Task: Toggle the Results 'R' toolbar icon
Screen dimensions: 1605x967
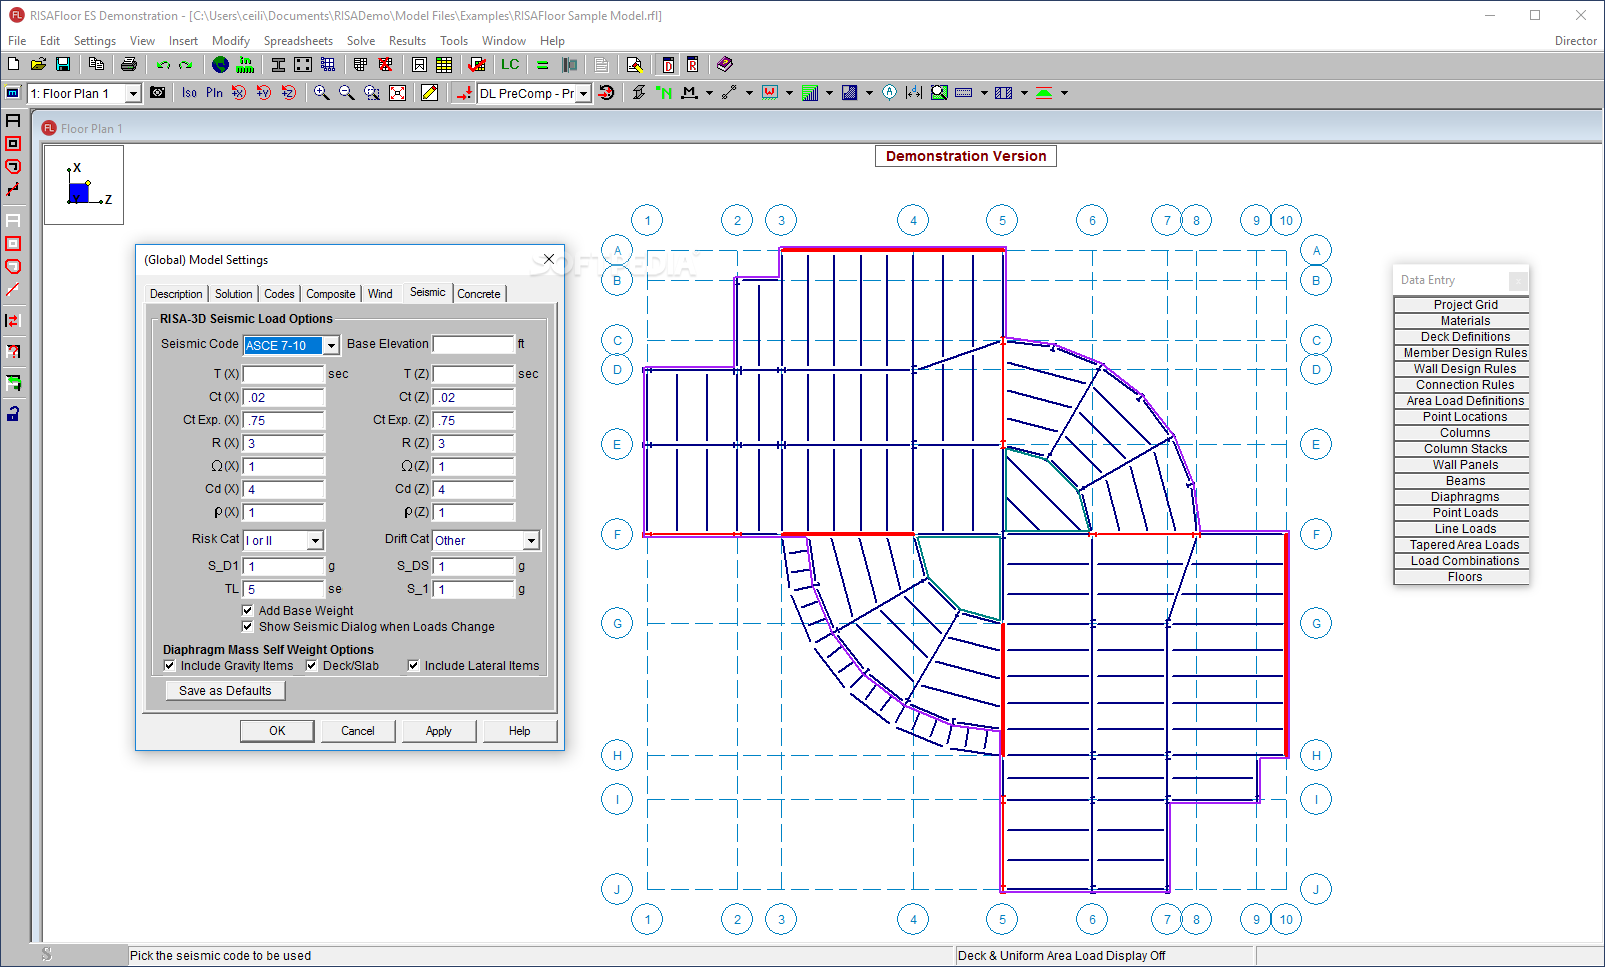Action: tap(692, 64)
